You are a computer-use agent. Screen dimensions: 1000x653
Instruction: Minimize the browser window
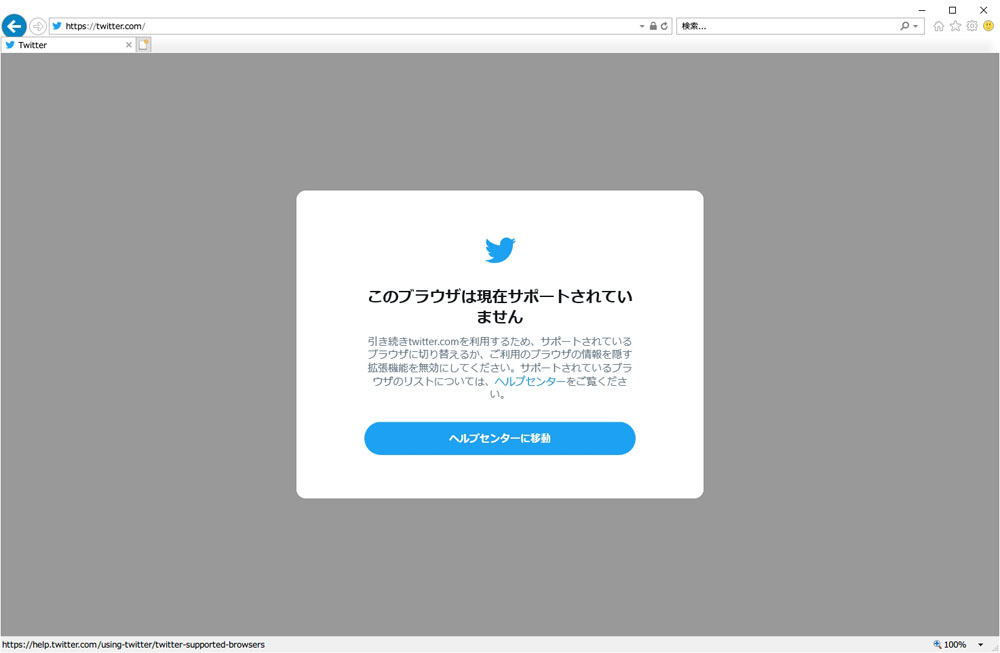pyautogui.click(x=922, y=10)
